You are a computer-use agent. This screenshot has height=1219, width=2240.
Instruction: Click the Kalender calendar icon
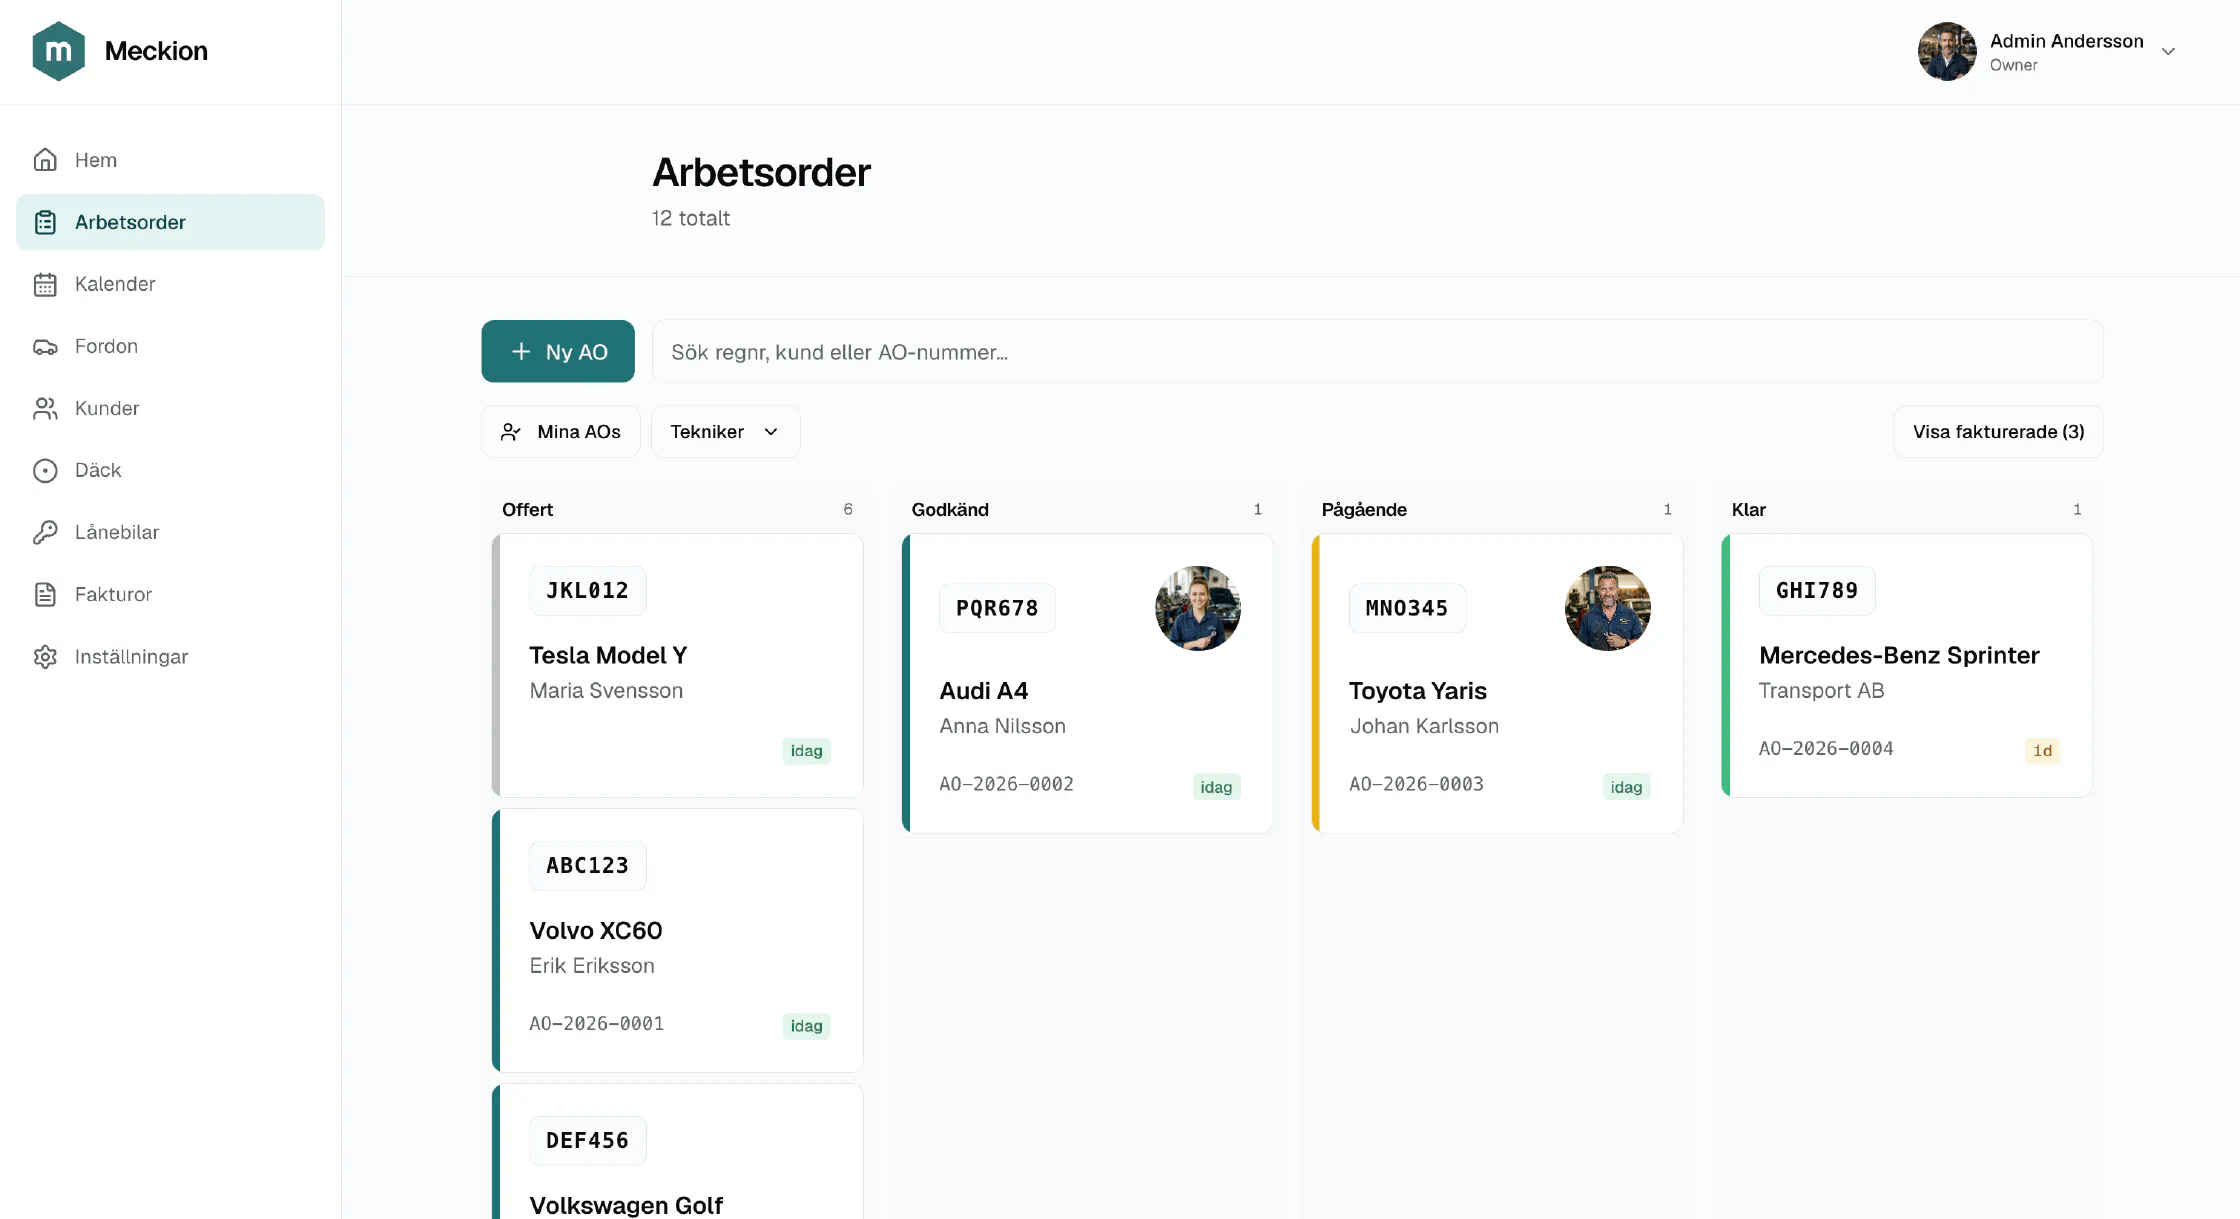point(45,284)
